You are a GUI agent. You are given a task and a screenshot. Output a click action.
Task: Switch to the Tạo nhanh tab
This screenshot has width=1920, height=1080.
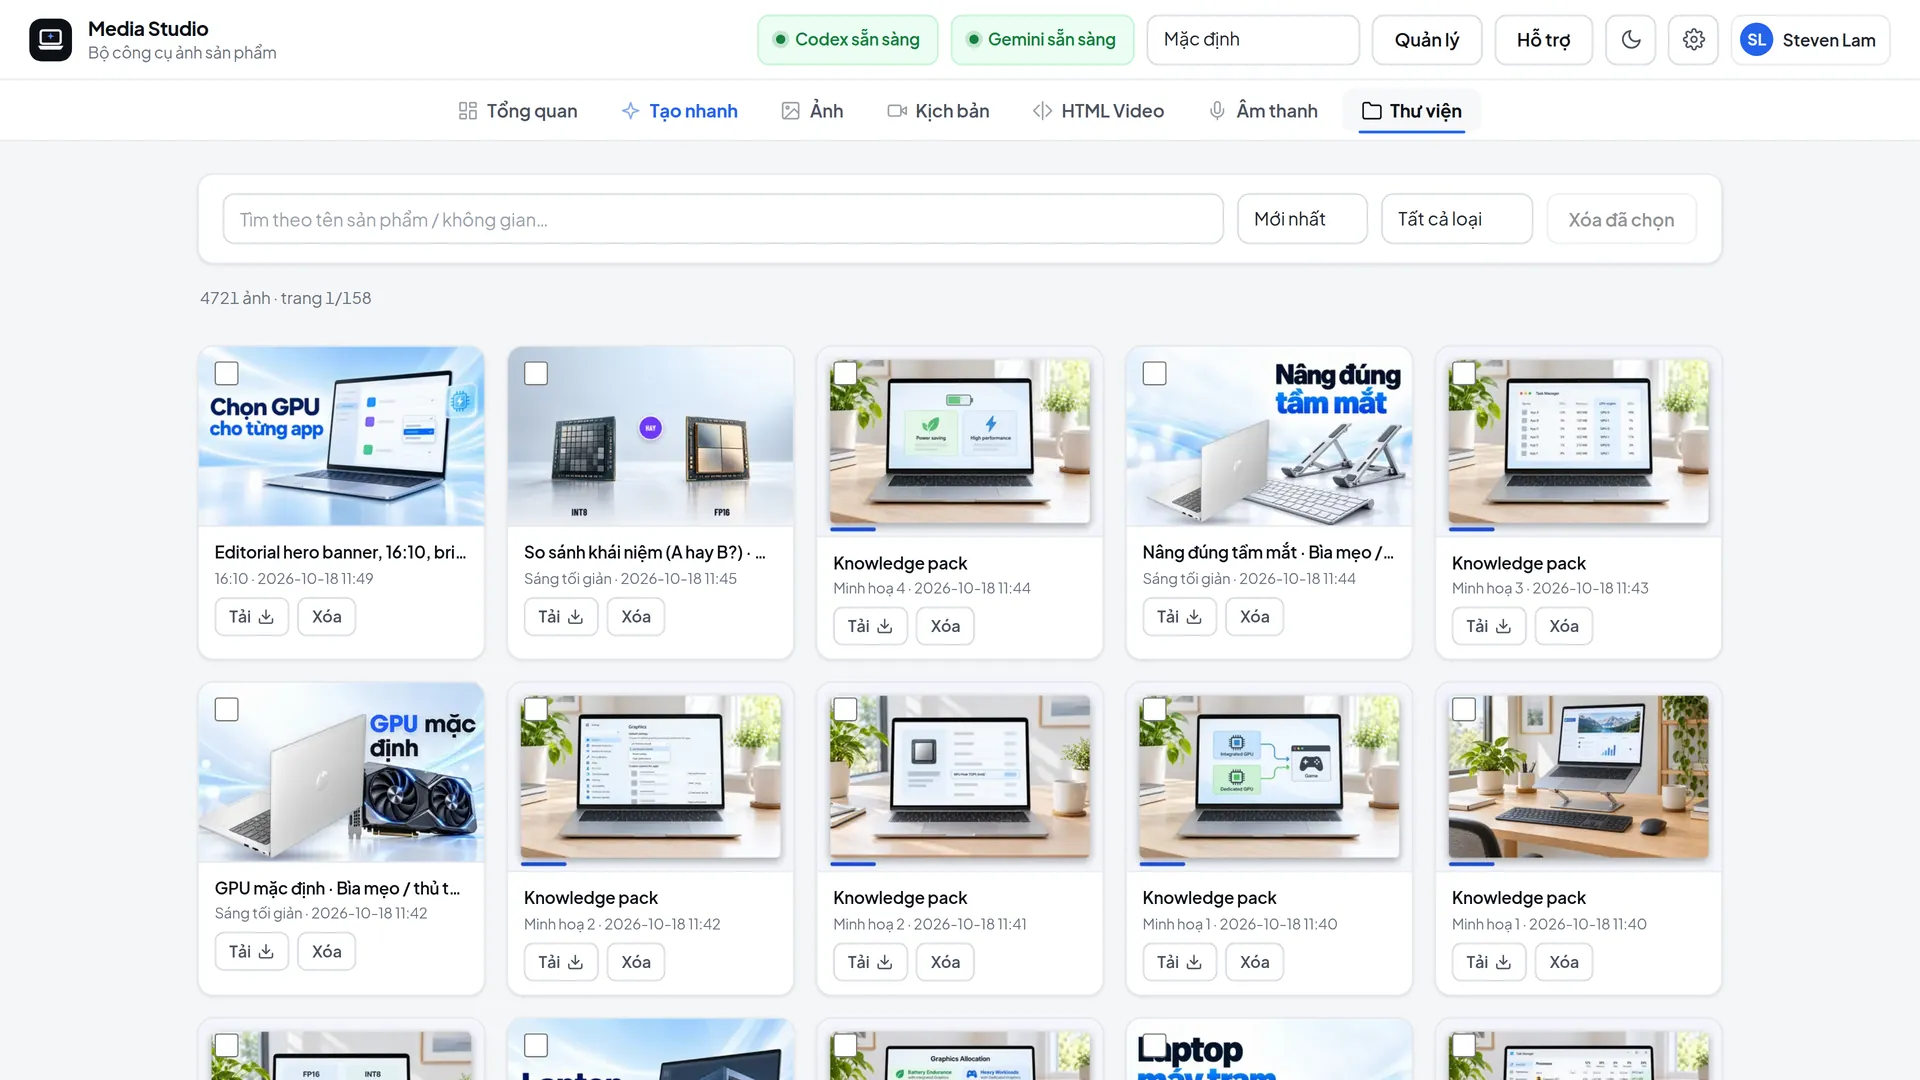point(680,111)
